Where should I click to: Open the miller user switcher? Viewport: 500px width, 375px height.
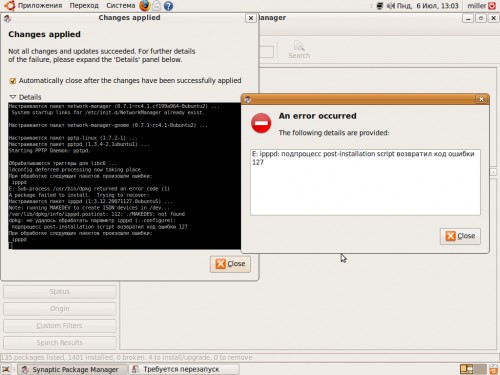click(476, 6)
